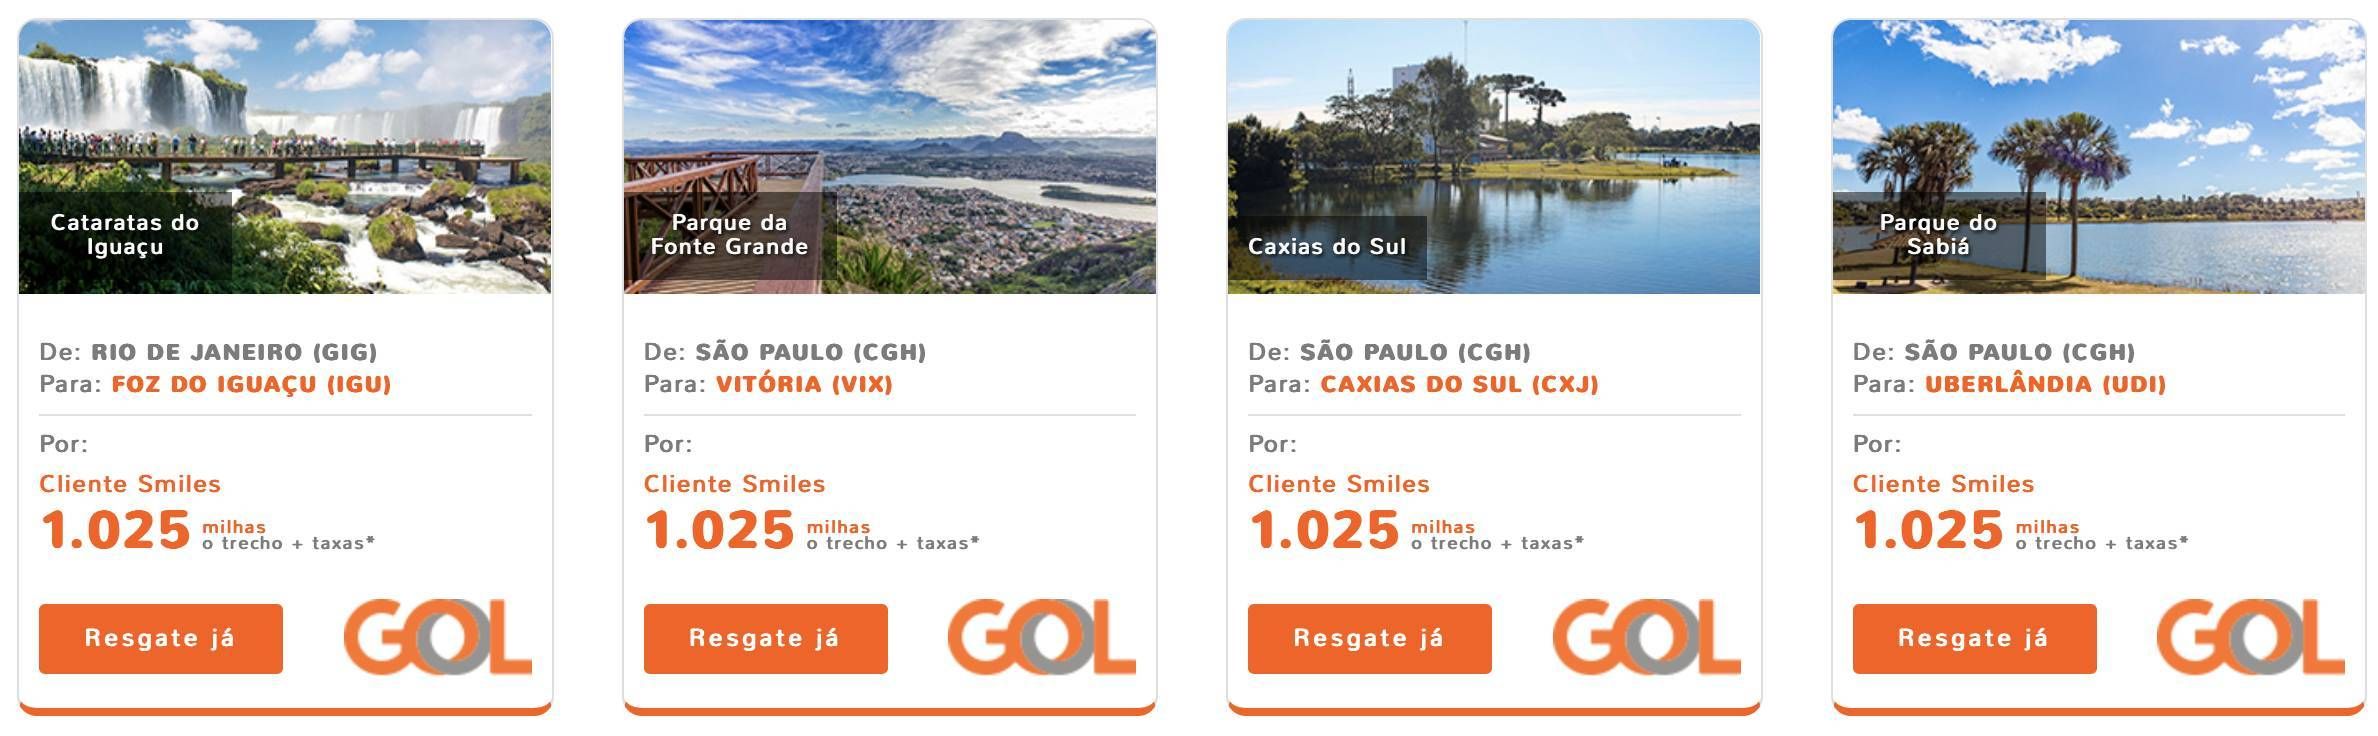Viewport: 2378px width, 736px height.
Task: Click the GOL logo on Caxias do Sul card
Action: pyautogui.click(x=1646, y=637)
